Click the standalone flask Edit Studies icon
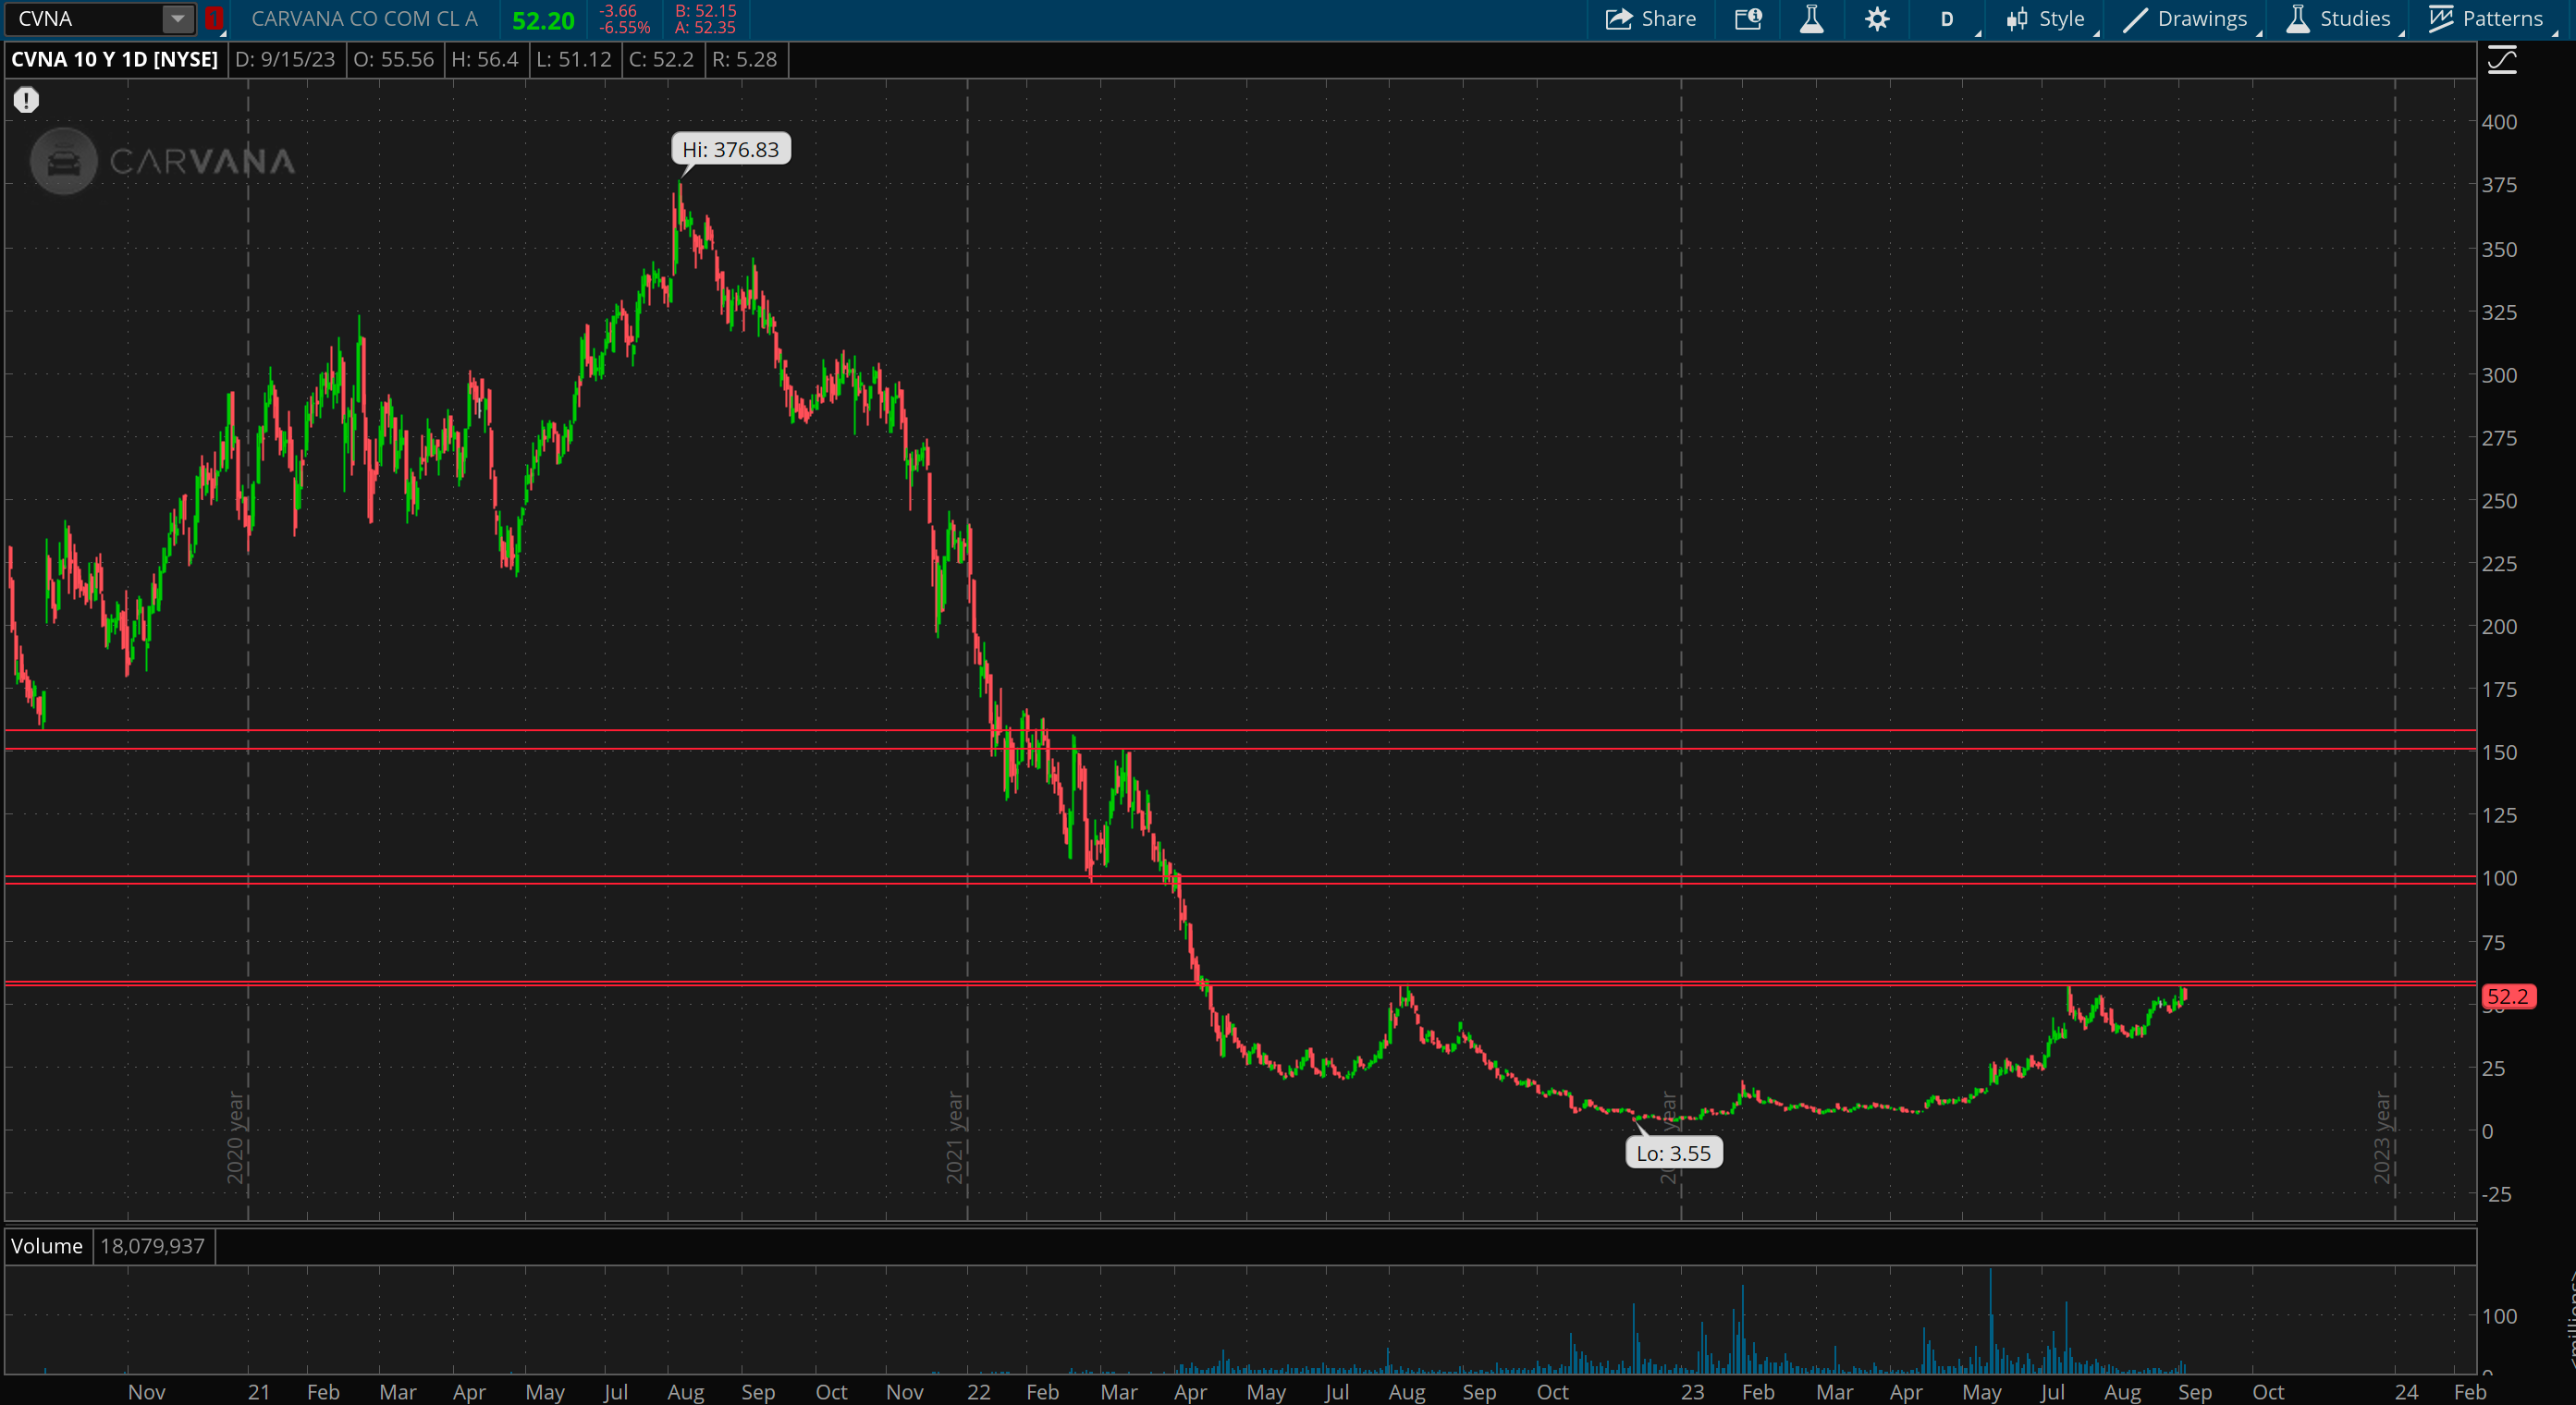Viewport: 2576px width, 1405px height. (x=1811, y=19)
